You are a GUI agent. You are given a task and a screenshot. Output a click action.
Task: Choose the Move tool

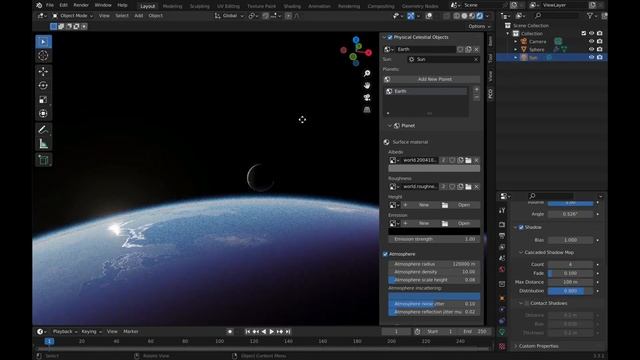point(43,71)
